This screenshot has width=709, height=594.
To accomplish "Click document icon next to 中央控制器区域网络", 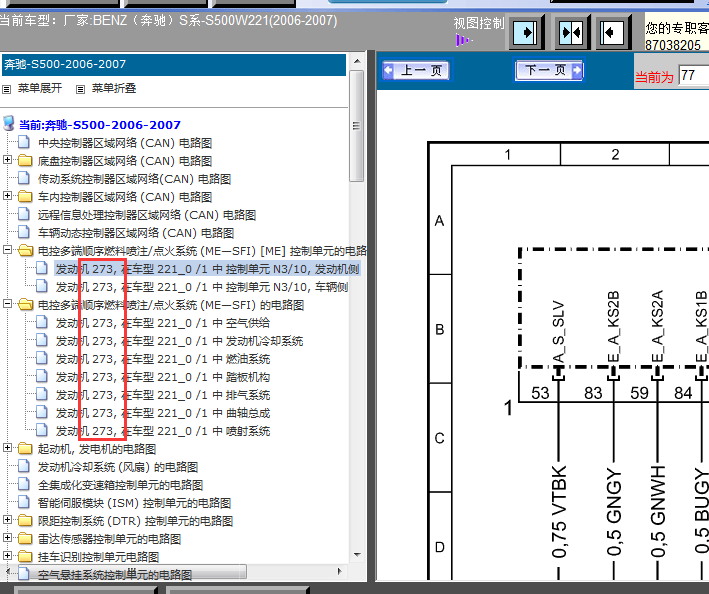I will click(24, 142).
